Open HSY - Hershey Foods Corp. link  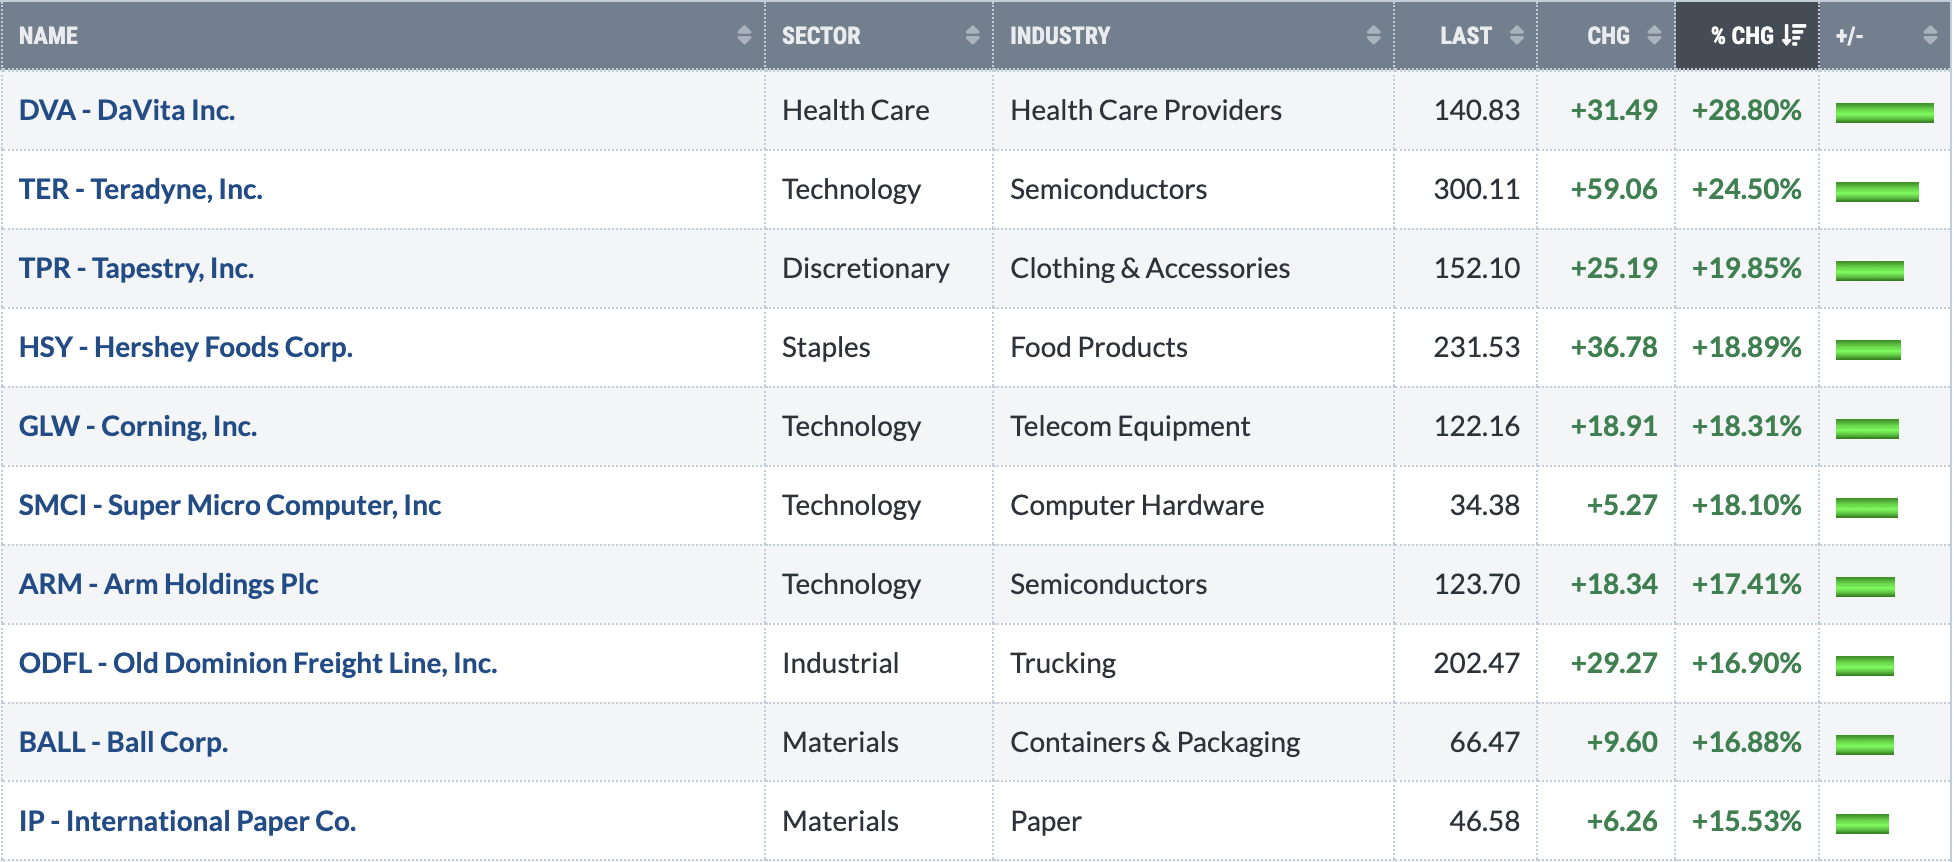[x=186, y=347]
